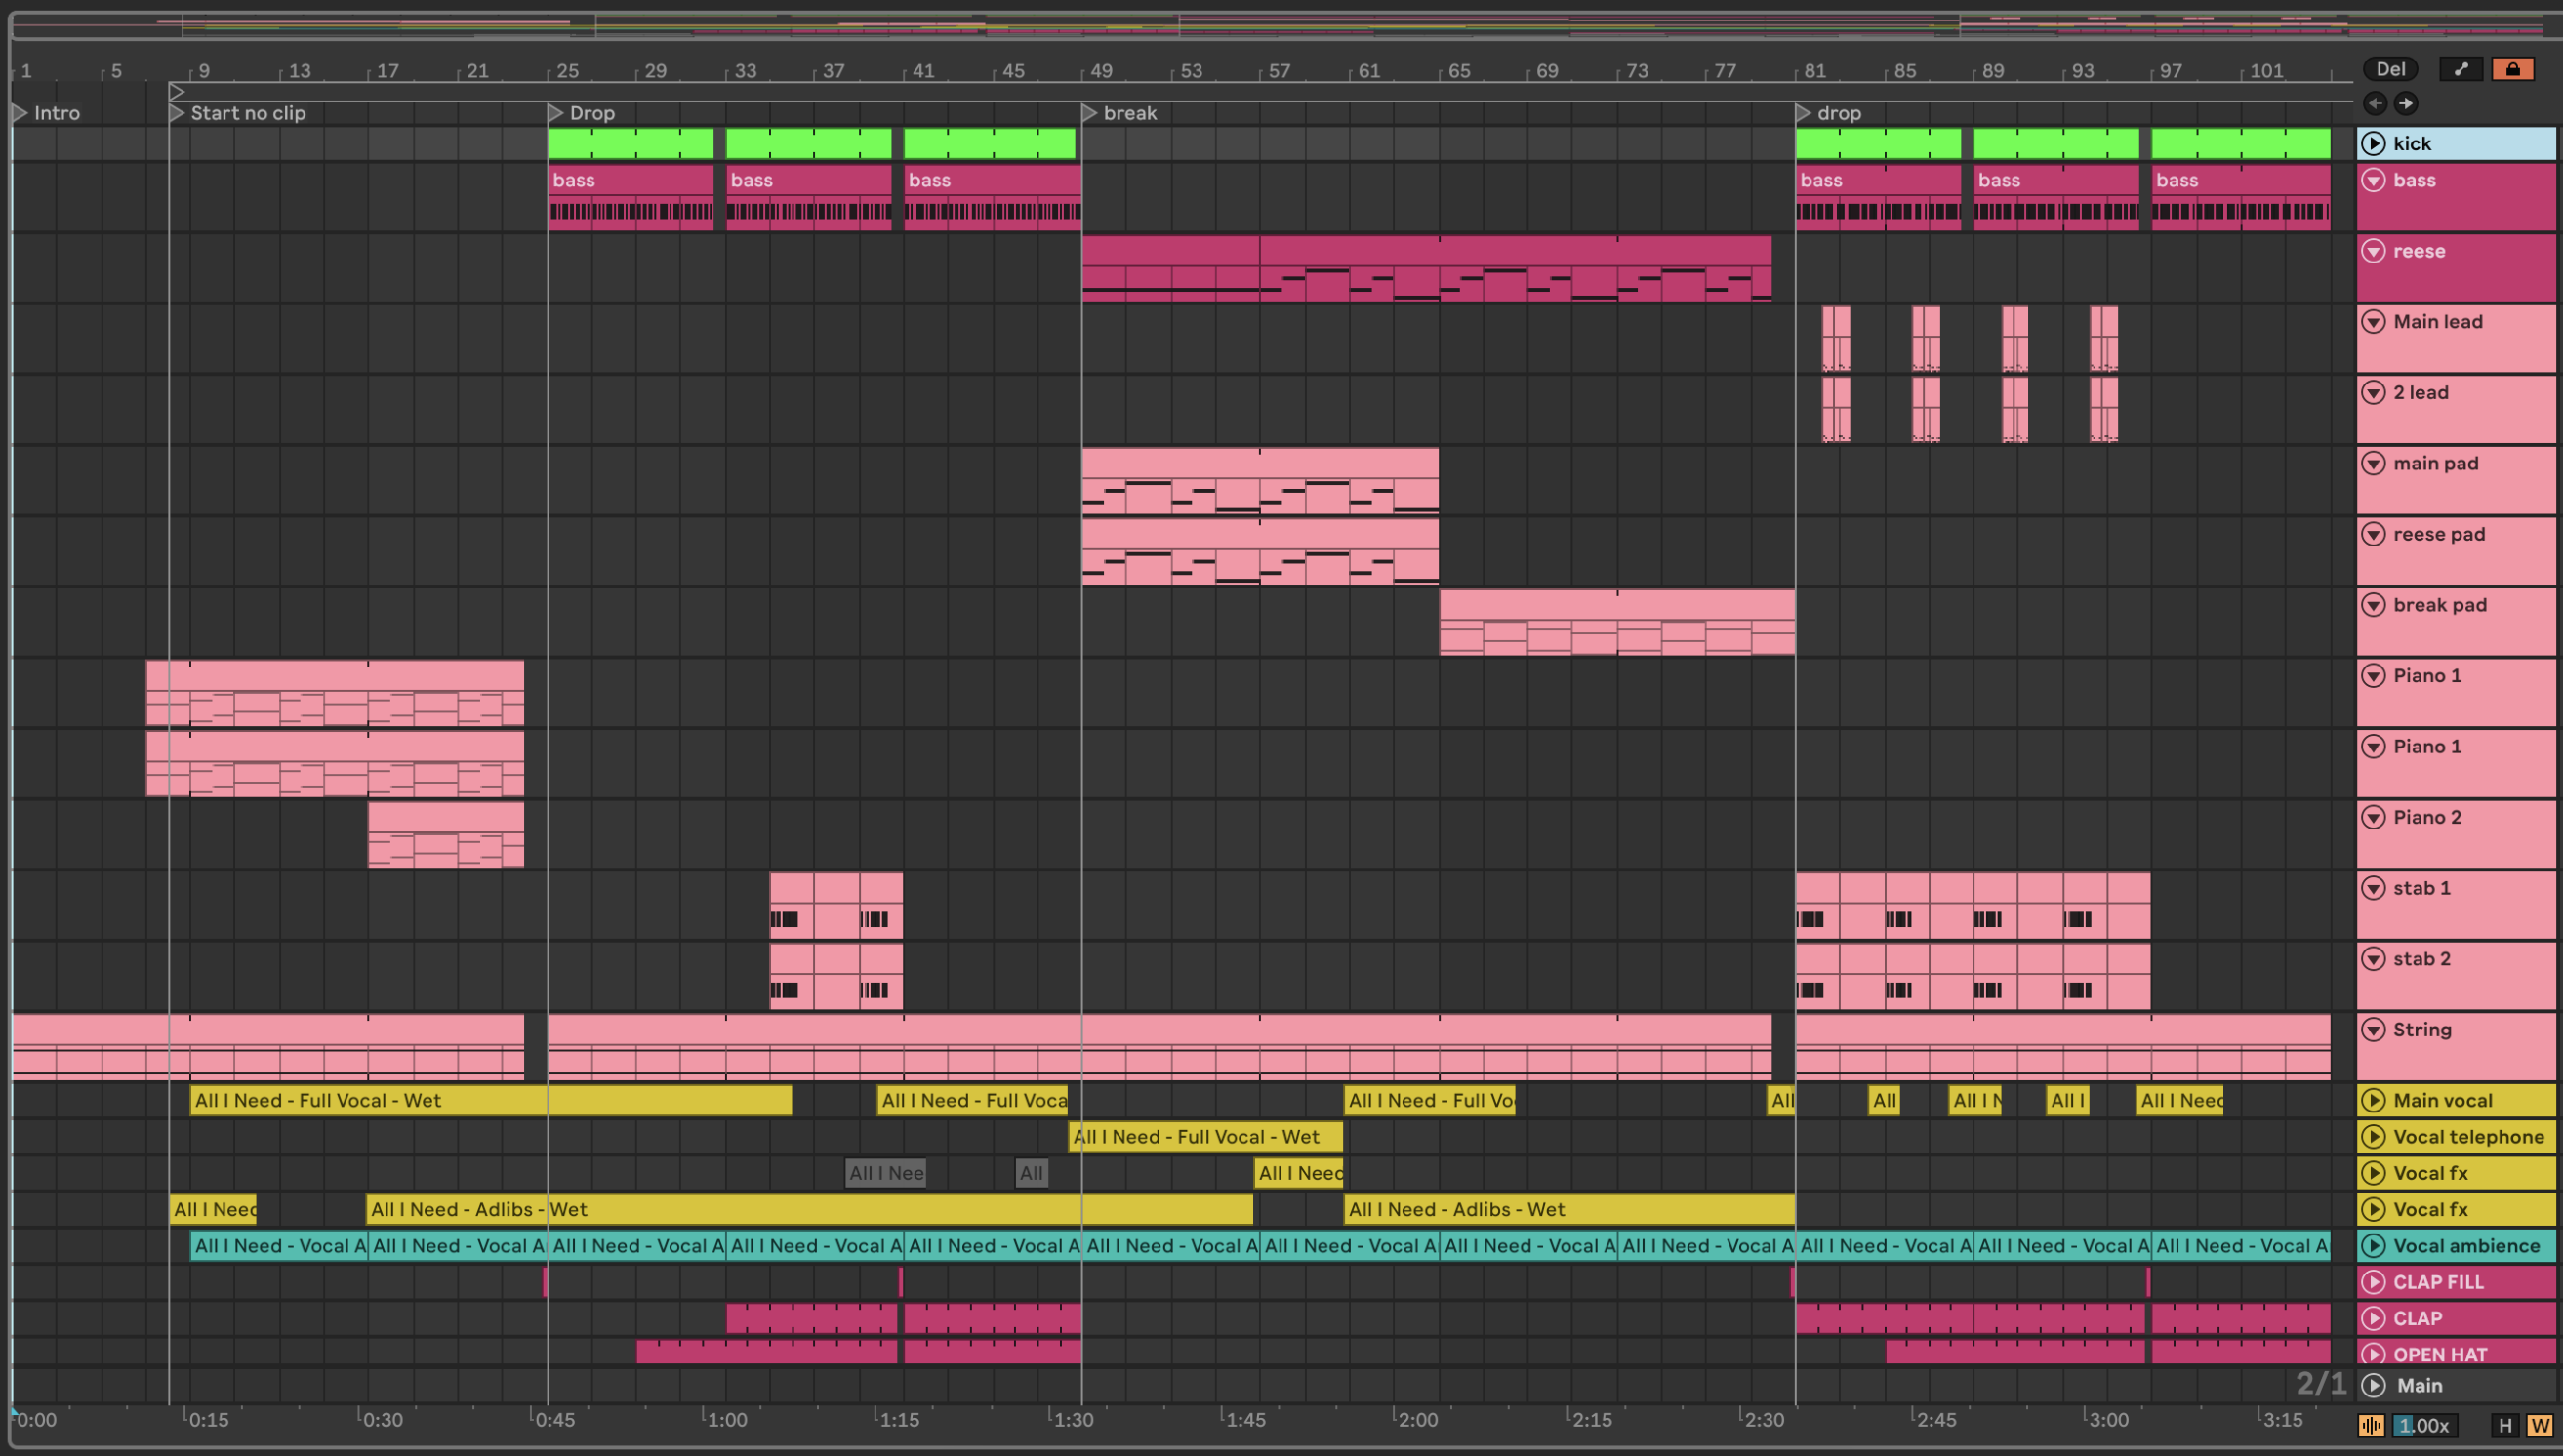The height and width of the screenshot is (1456, 2563).
Task: Jump to the break locator
Action: [x=1090, y=113]
